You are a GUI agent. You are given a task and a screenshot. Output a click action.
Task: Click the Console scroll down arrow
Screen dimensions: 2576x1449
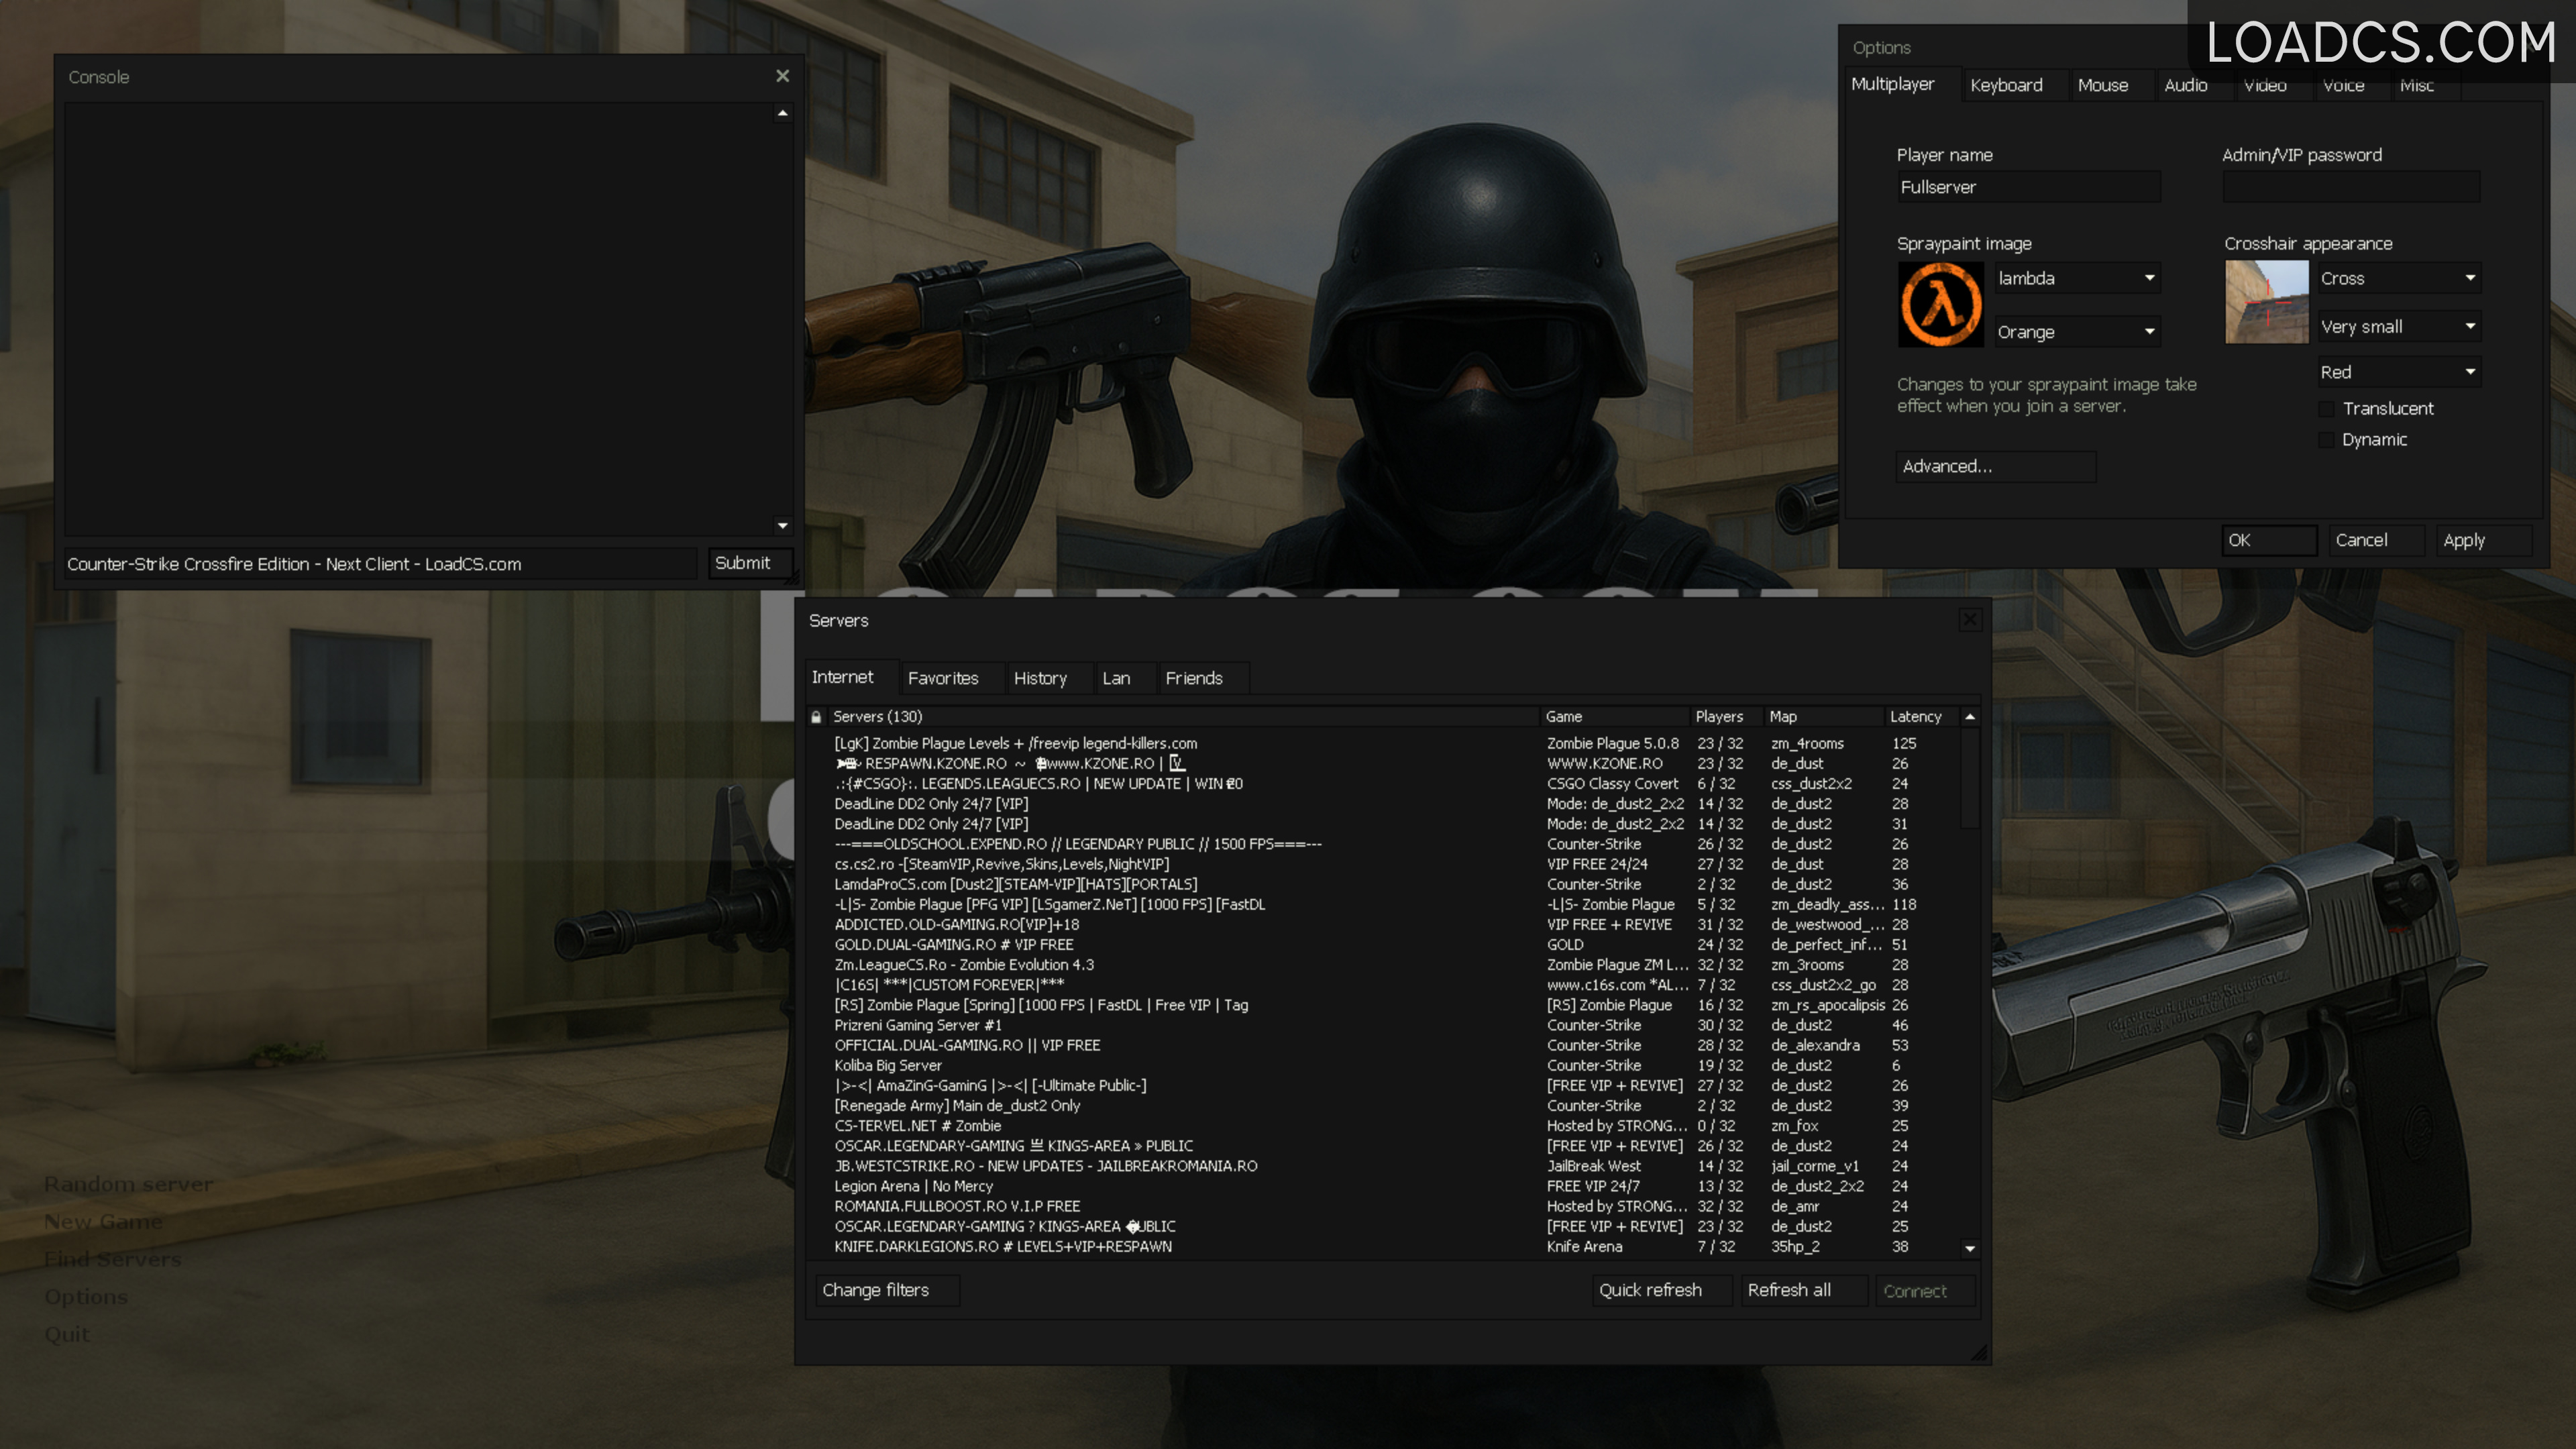click(x=782, y=525)
